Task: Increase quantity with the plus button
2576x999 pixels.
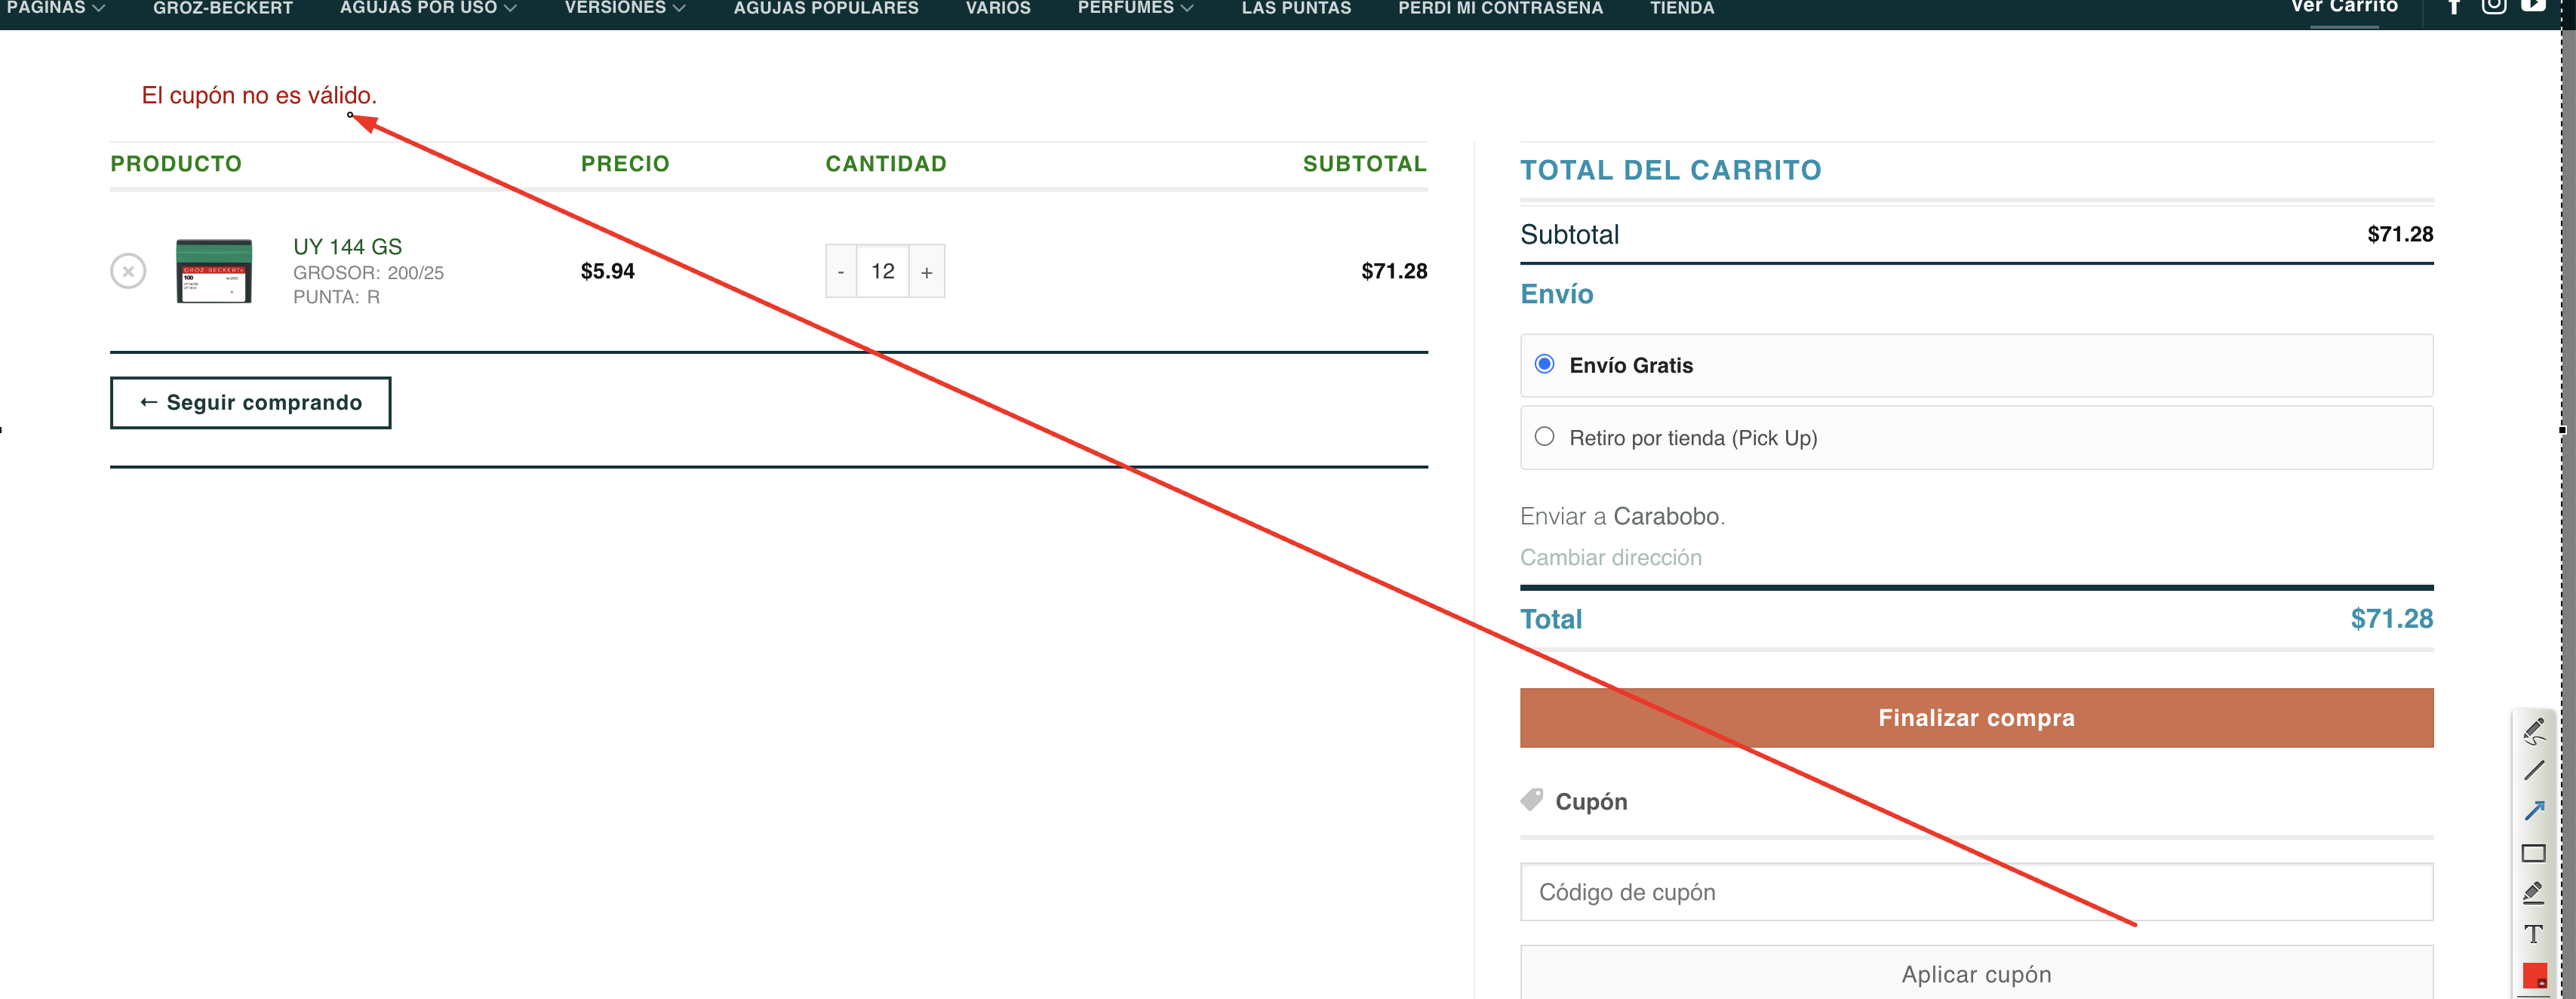Action: (x=927, y=272)
